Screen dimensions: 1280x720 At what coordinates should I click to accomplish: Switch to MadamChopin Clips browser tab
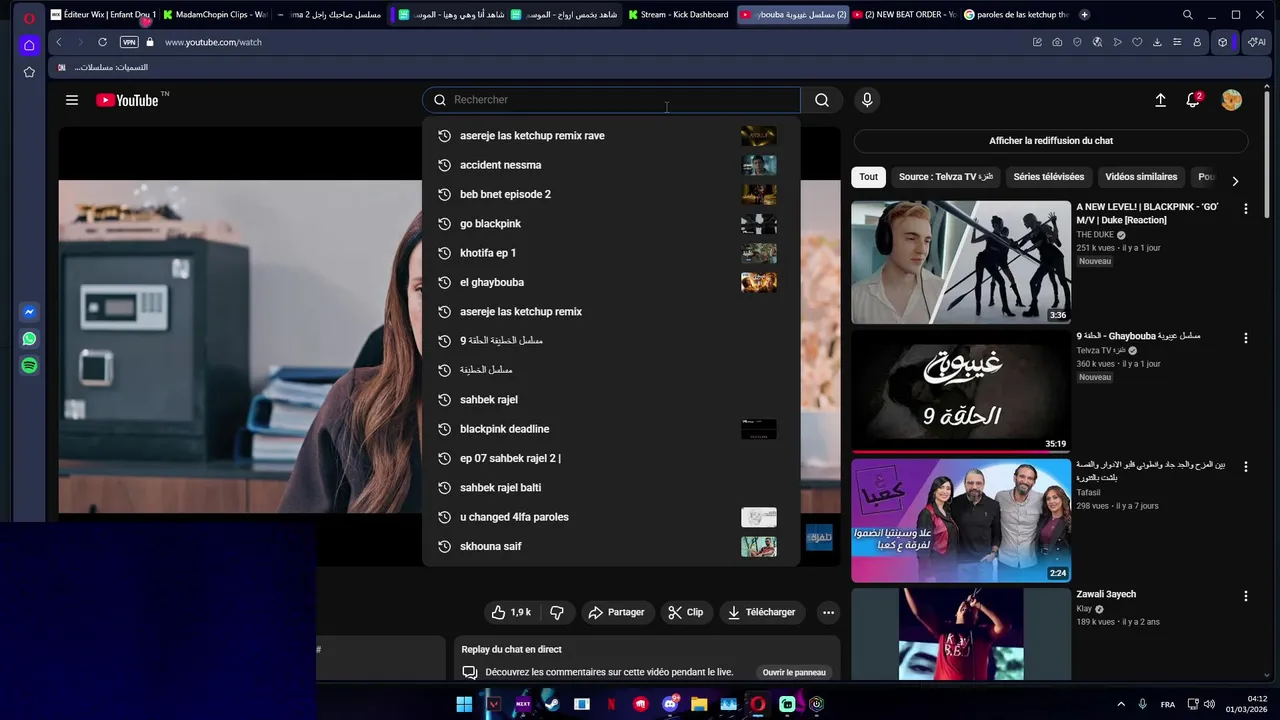pyautogui.click(x=215, y=15)
